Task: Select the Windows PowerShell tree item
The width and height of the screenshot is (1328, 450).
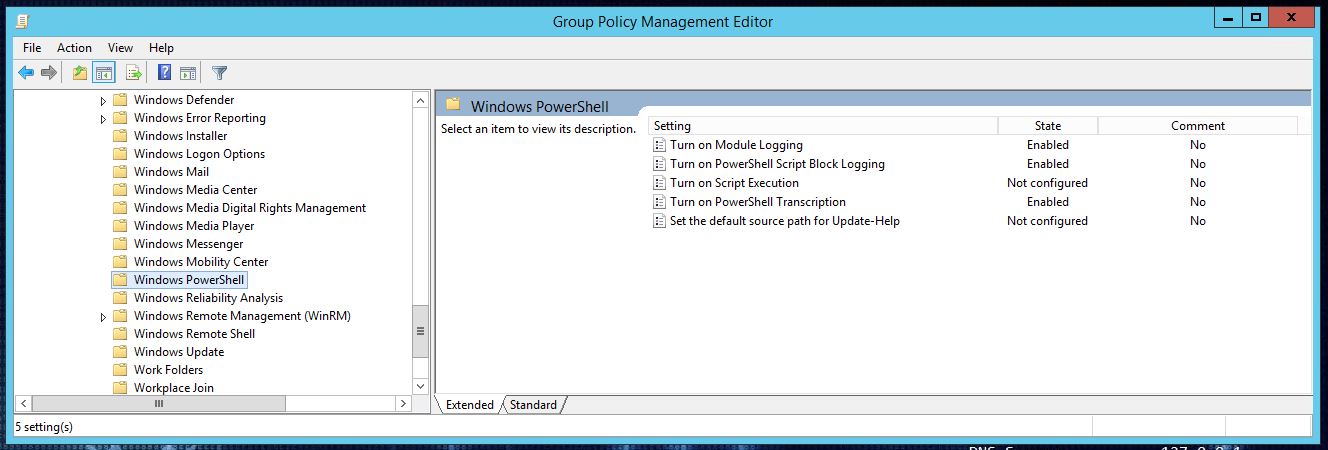Action: (189, 280)
